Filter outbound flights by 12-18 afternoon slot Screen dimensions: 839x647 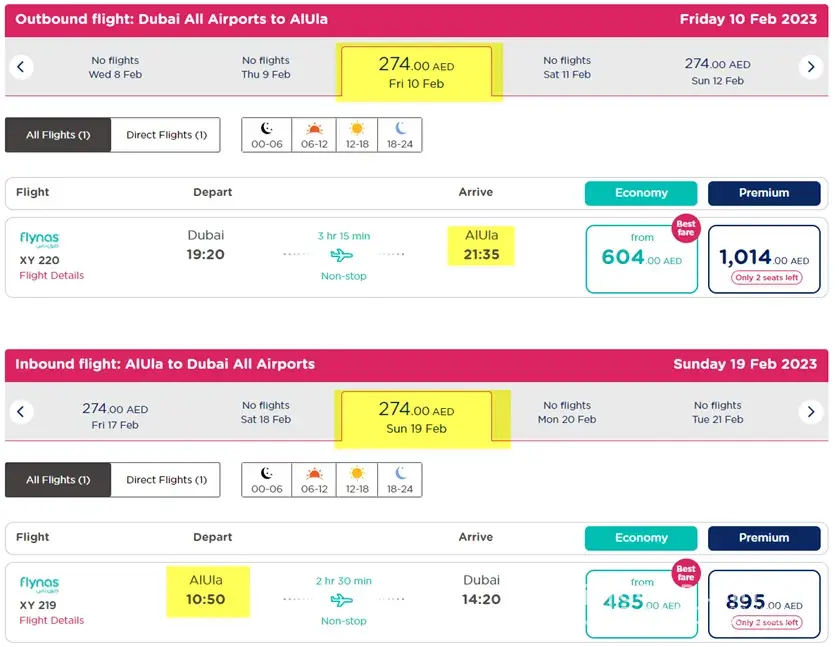357,135
